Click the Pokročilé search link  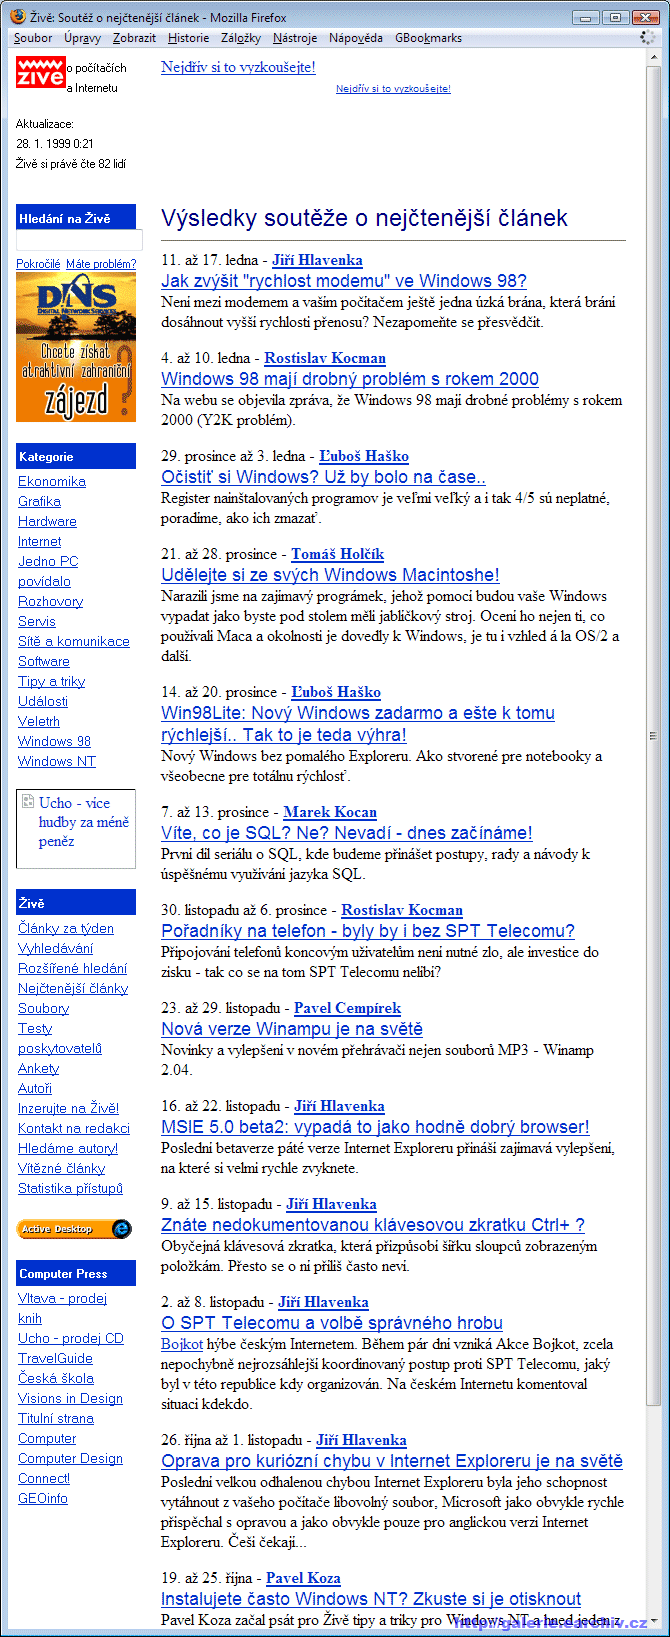click(x=38, y=264)
